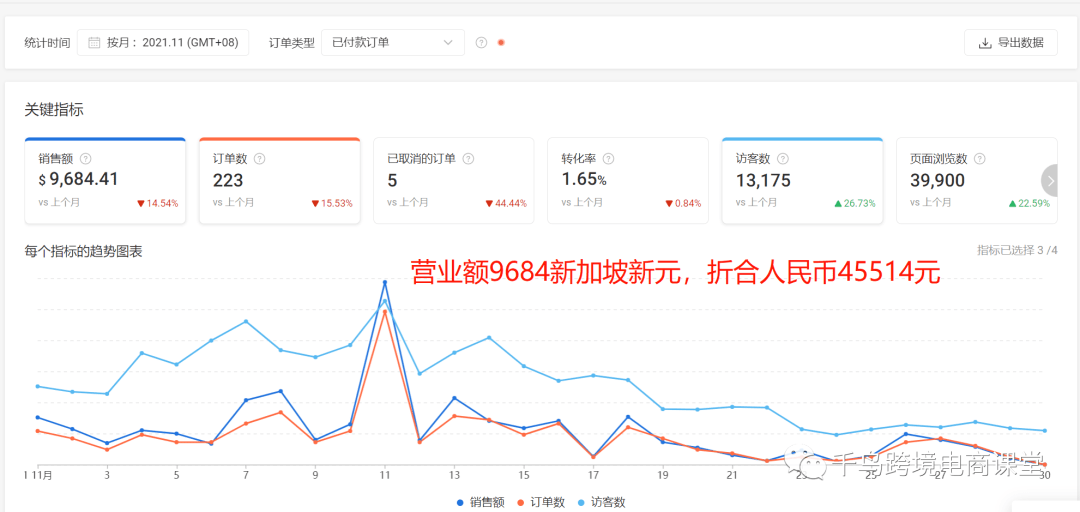The height and width of the screenshot is (512, 1080).
Task: Click help icon beside 访客数
Action: (782, 158)
